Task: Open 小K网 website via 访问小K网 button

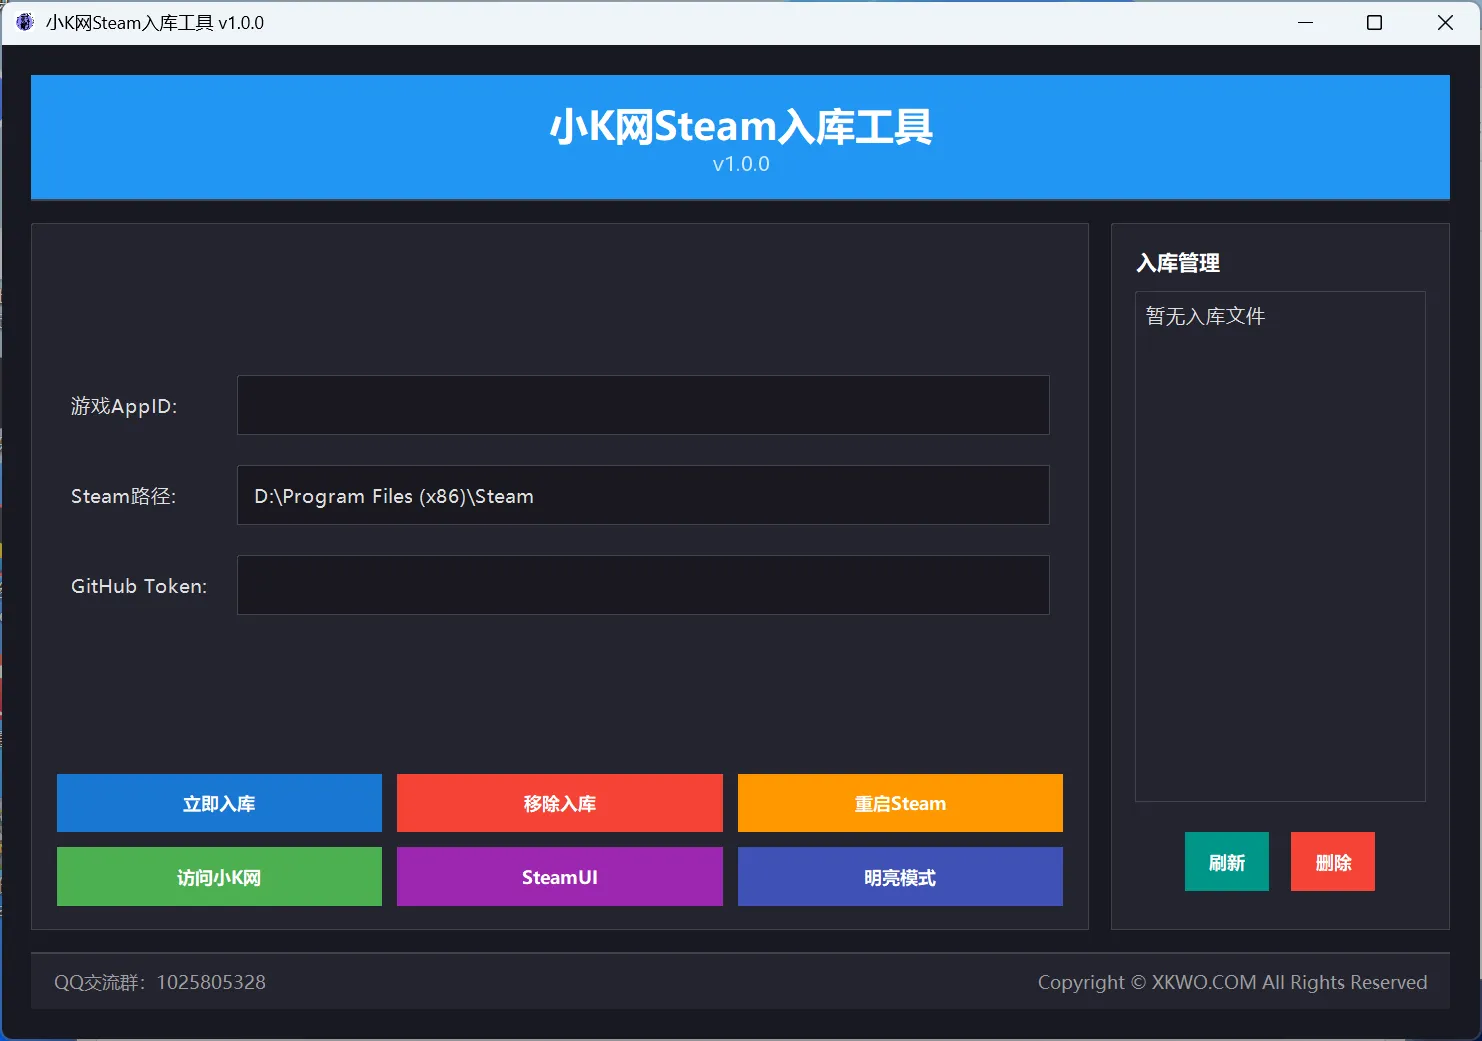Action: click(218, 877)
